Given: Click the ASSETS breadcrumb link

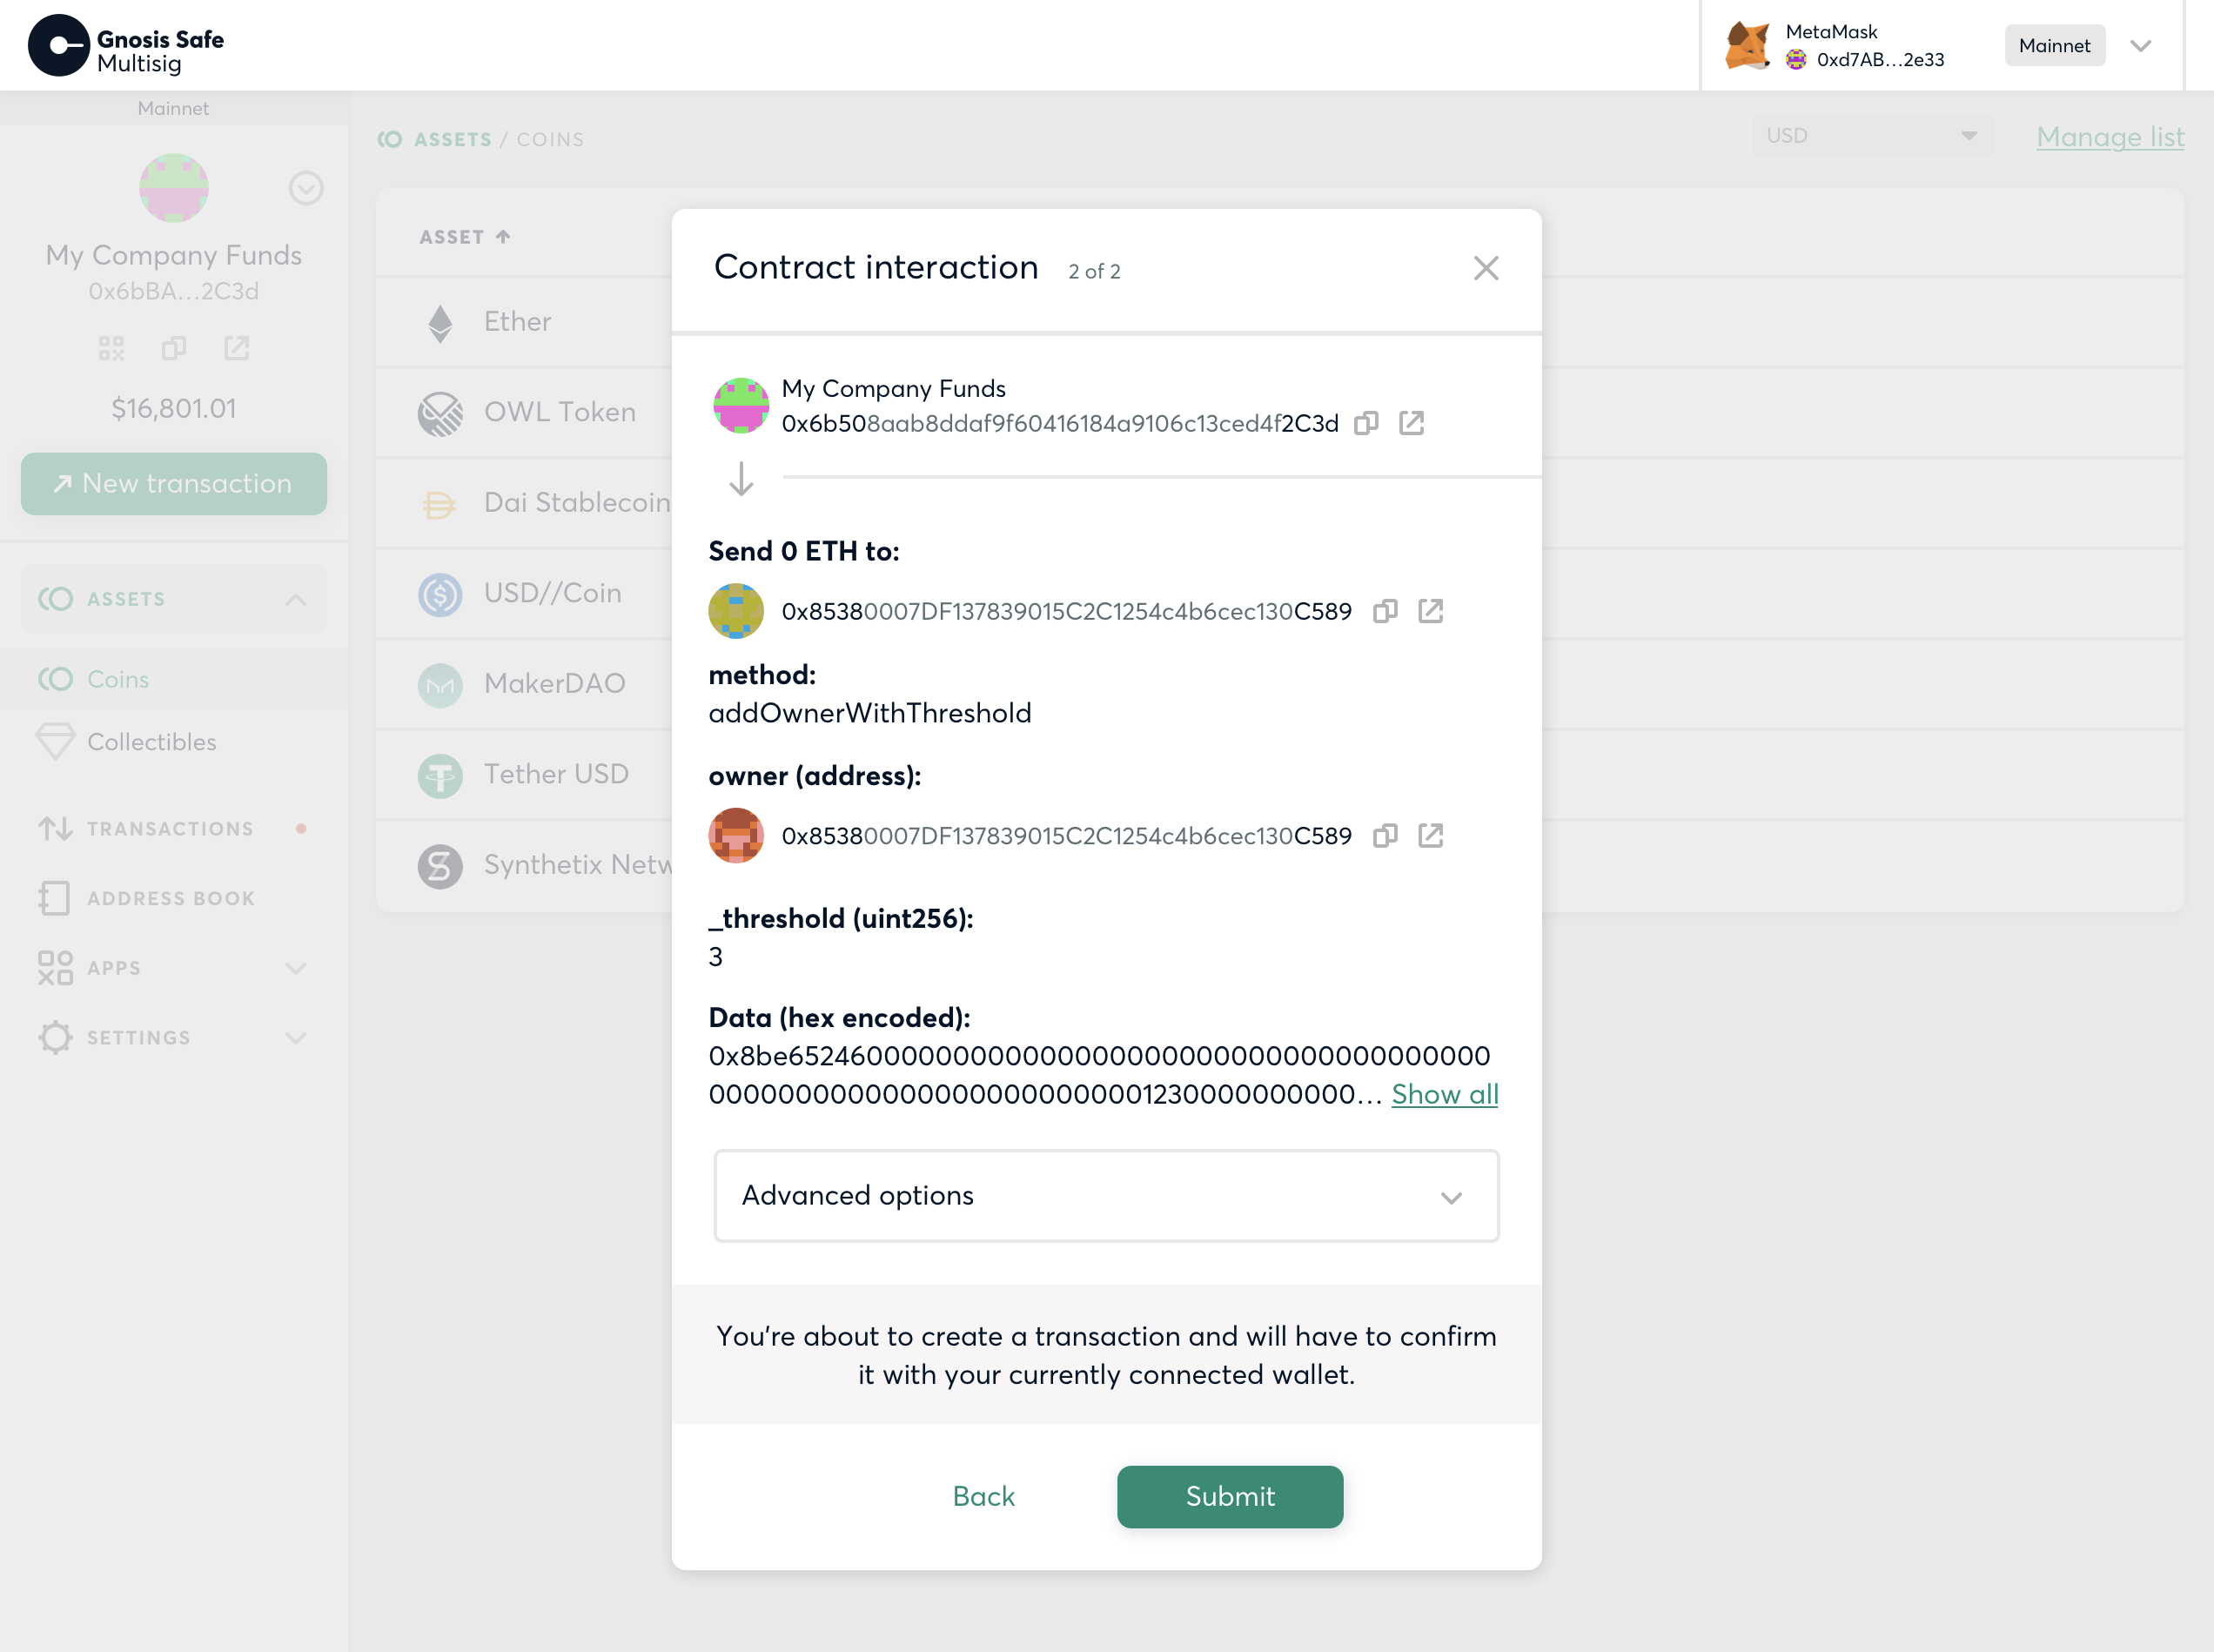Looking at the screenshot, I should coord(452,139).
